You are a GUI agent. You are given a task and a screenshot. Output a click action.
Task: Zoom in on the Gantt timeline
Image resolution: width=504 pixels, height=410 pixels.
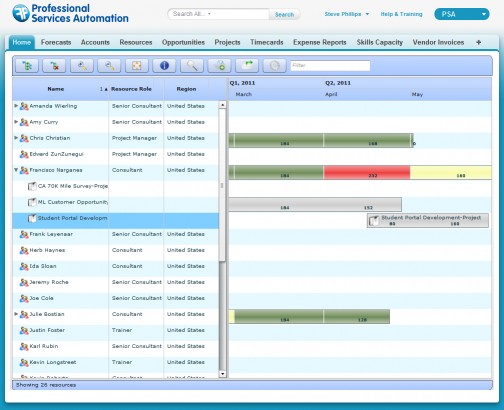pyautogui.click(x=82, y=66)
